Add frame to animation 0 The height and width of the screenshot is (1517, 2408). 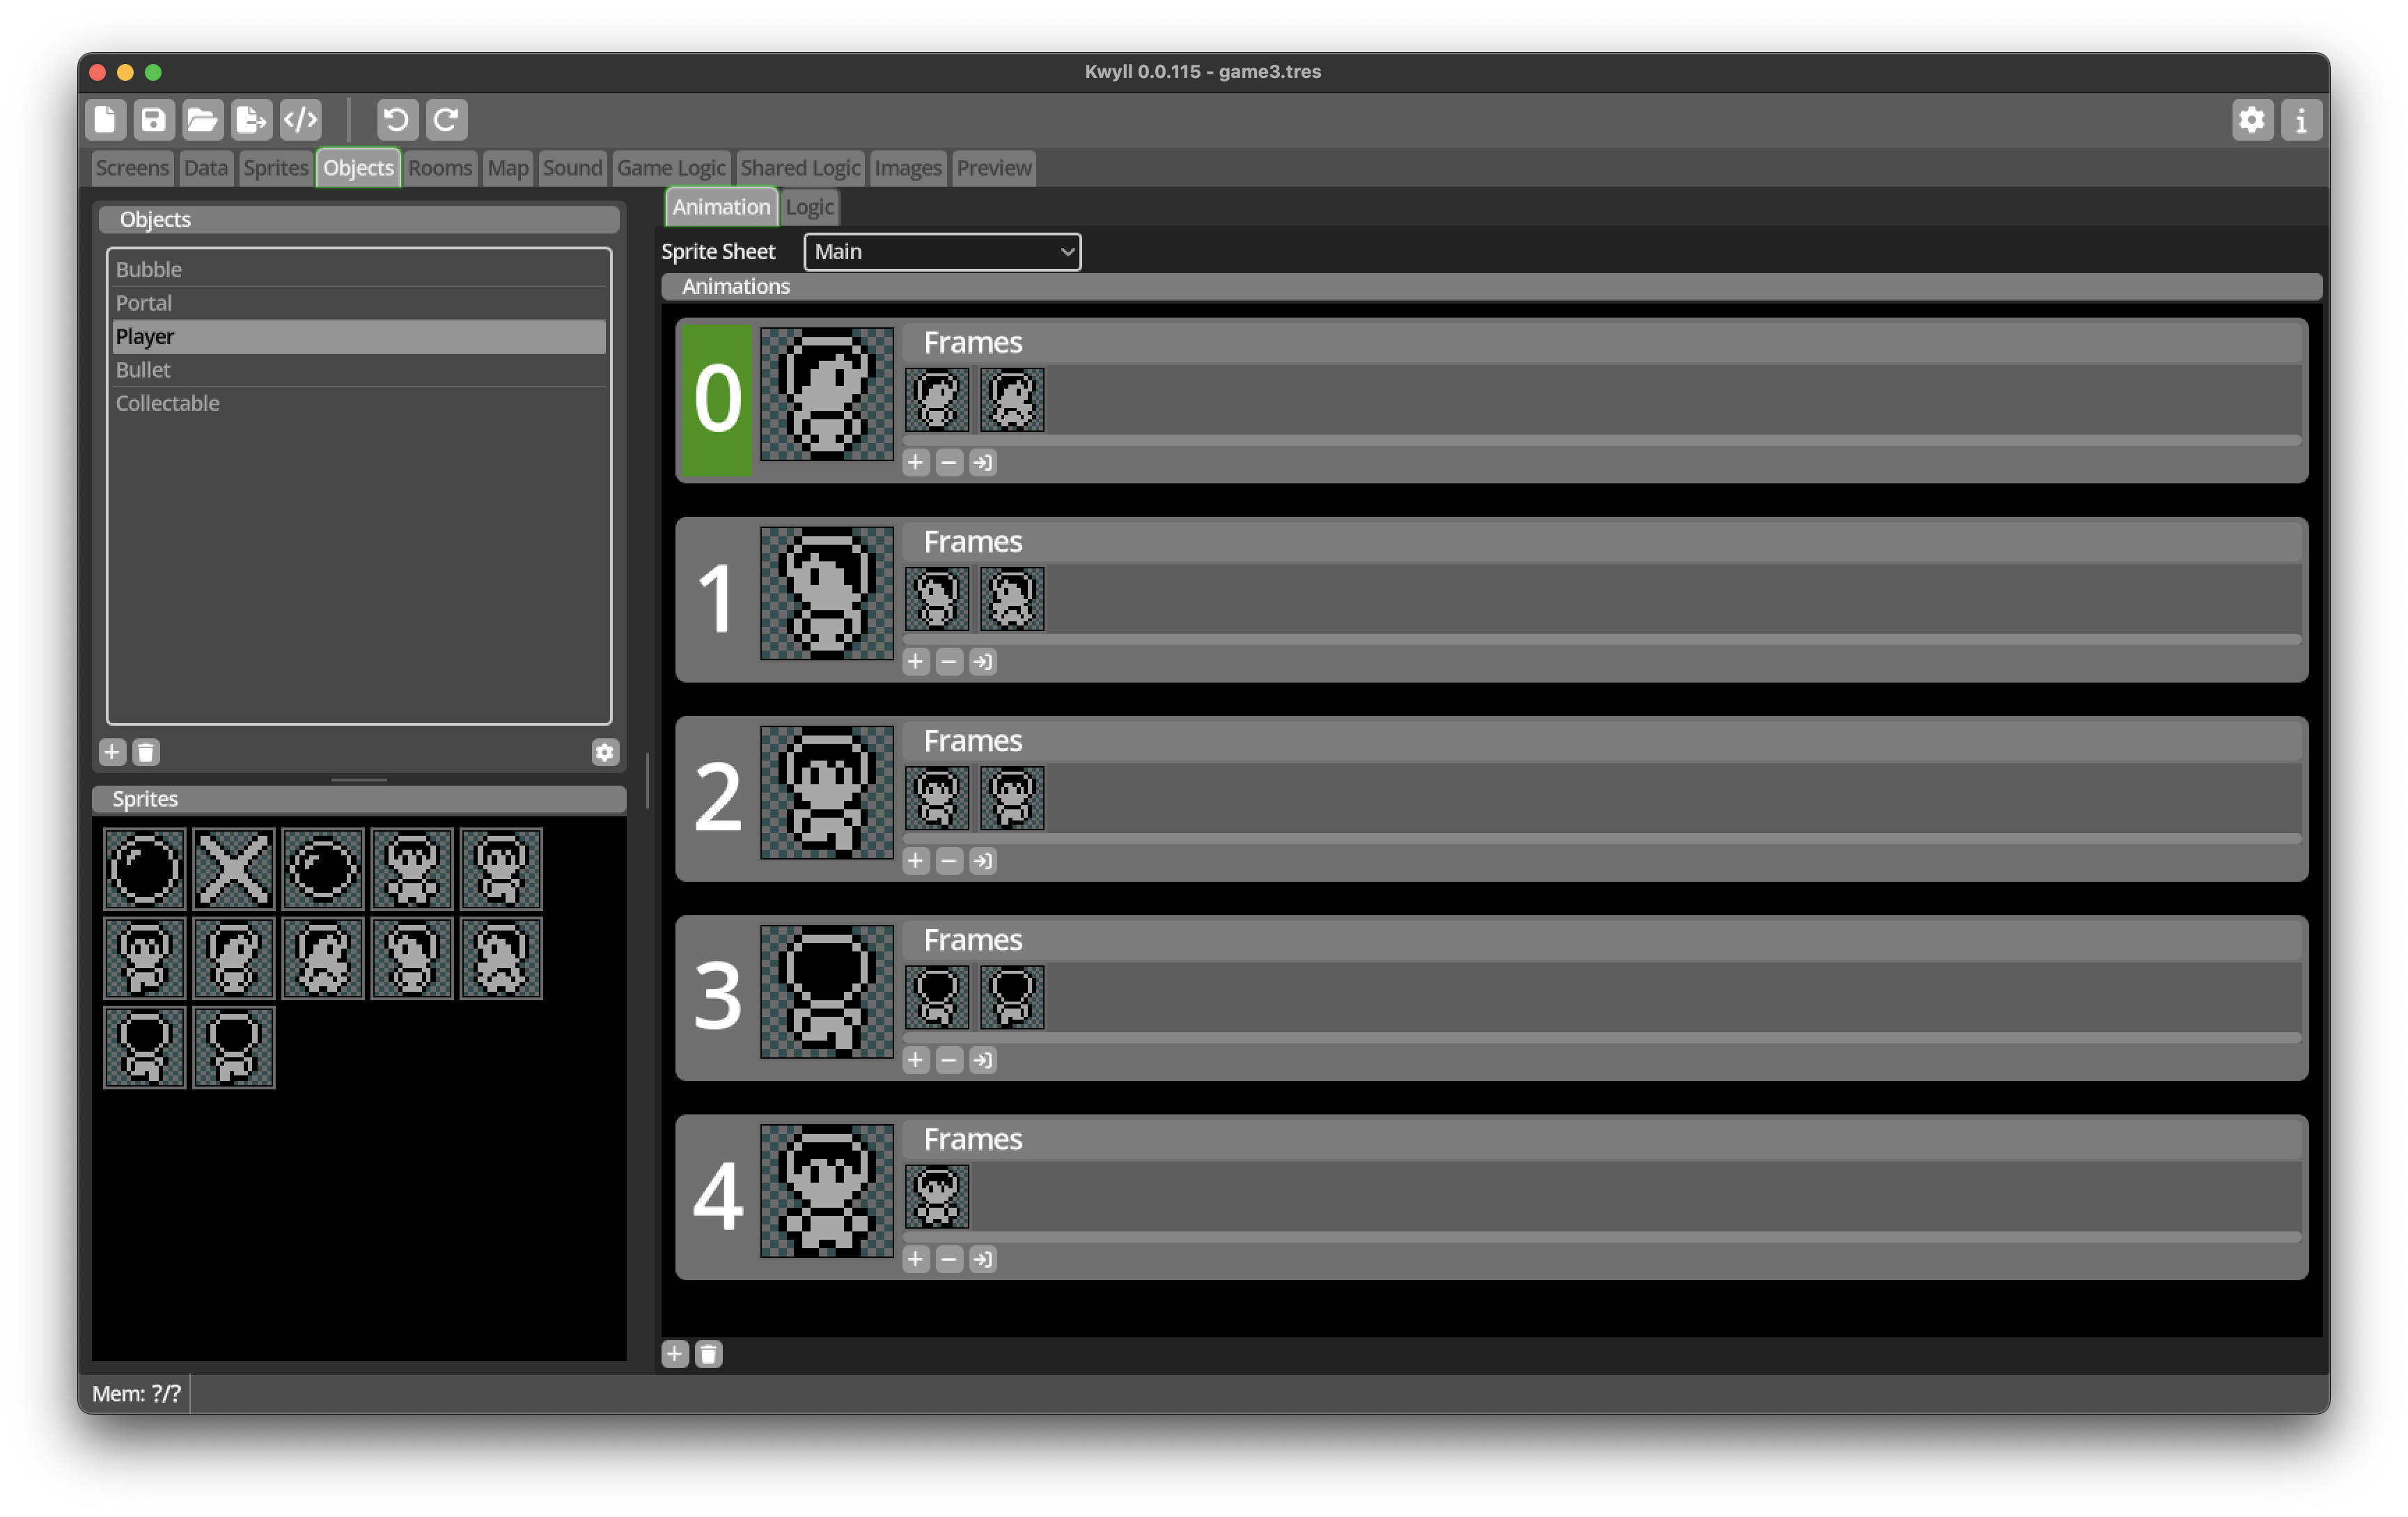point(915,462)
